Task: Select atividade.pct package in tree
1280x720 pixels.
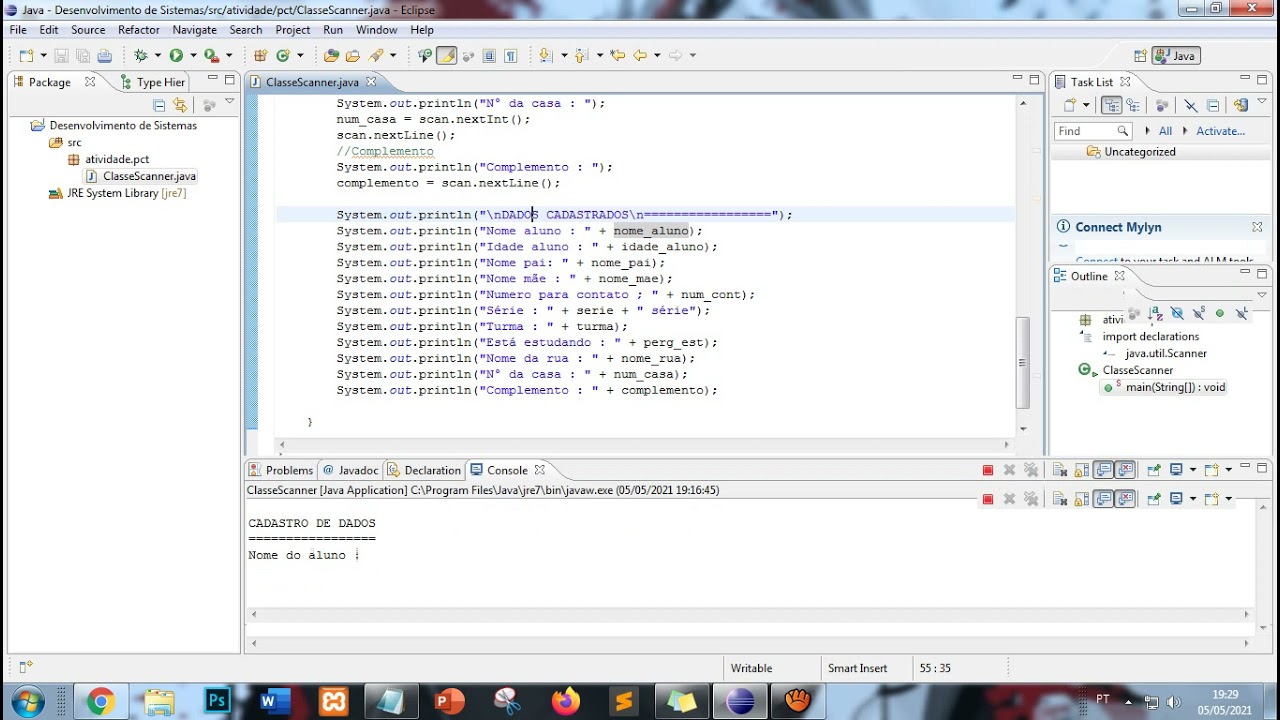Action: (x=109, y=159)
